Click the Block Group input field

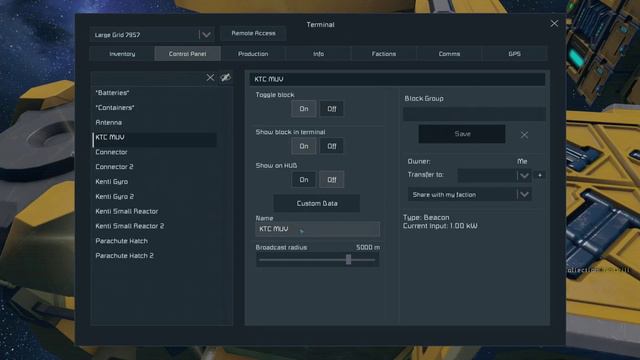click(x=474, y=114)
